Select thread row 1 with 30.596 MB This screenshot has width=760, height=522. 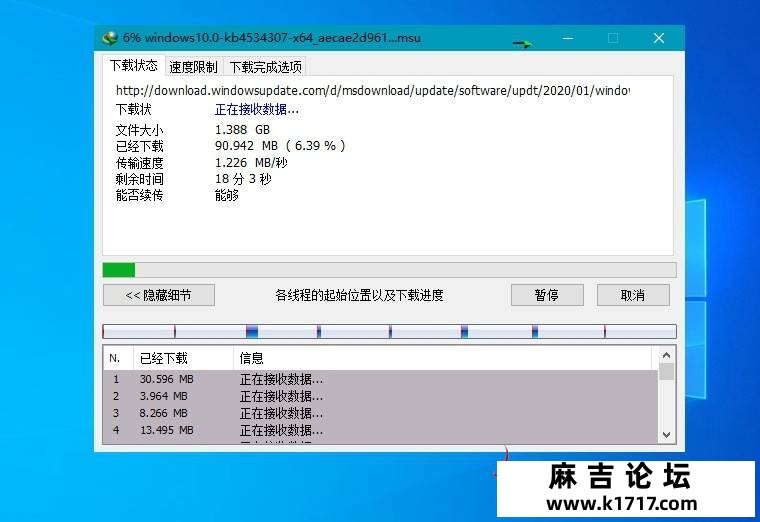point(380,379)
